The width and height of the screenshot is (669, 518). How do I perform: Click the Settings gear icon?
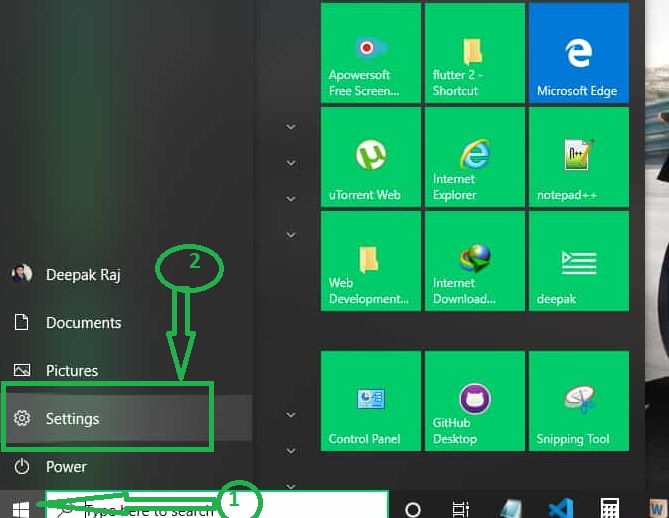point(21,418)
